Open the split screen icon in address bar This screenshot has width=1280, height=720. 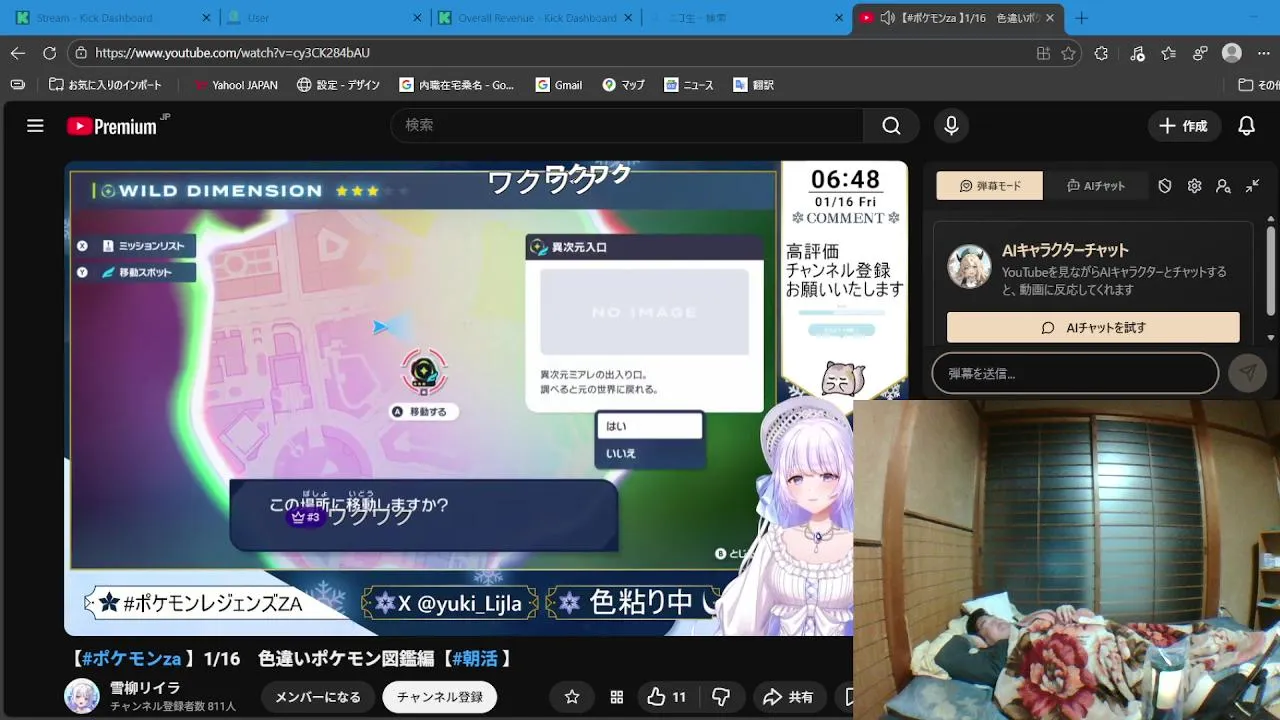[1043, 53]
